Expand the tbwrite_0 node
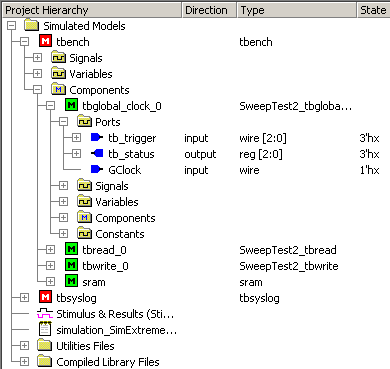390x369 pixels. 50,265
